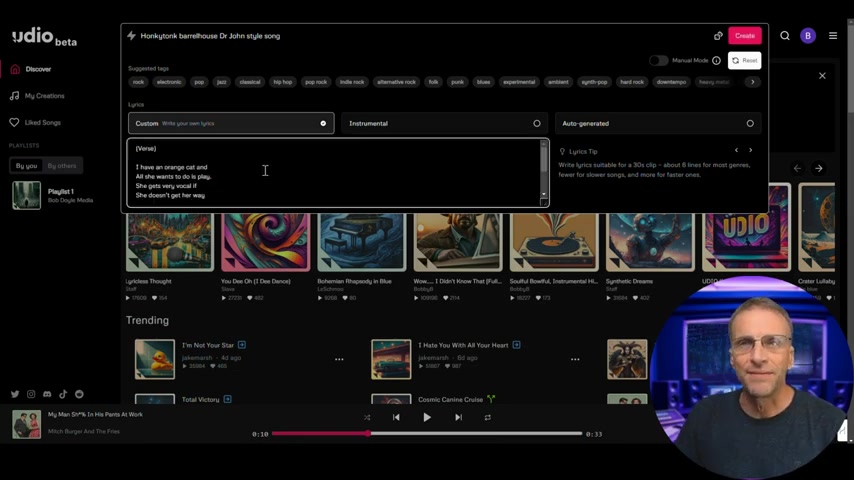Skip to next track
The image size is (854, 480).
tap(459, 417)
